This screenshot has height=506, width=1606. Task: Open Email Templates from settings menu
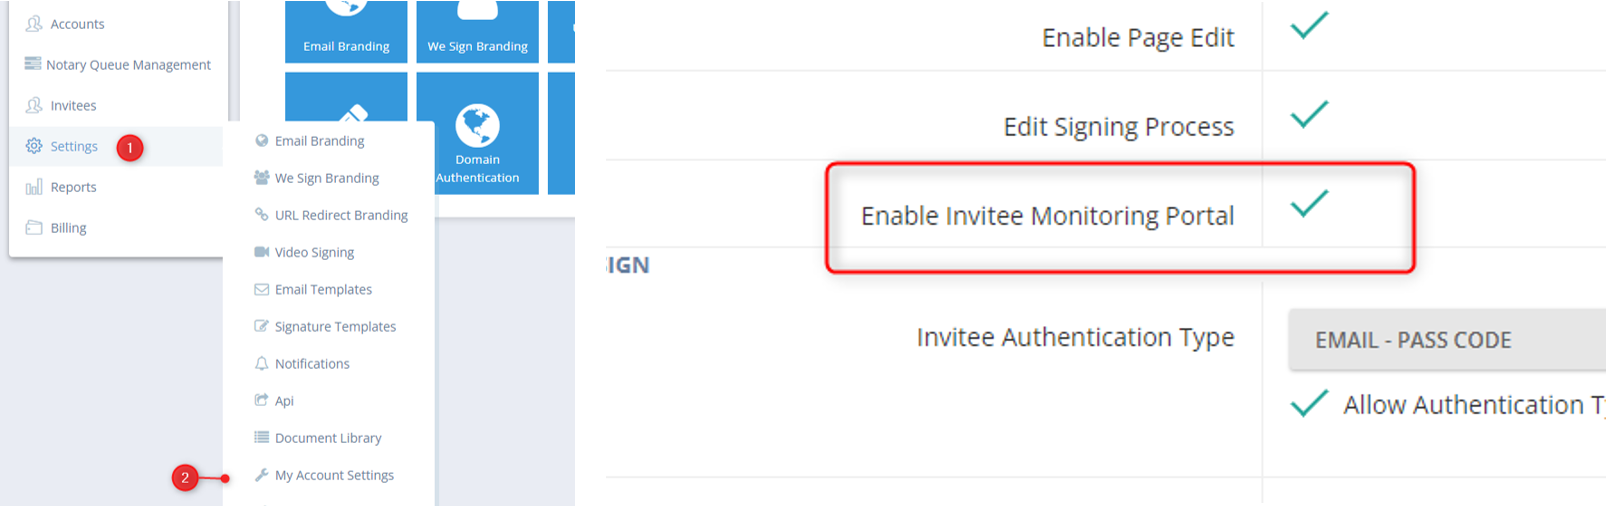pyautogui.click(x=323, y=290)
